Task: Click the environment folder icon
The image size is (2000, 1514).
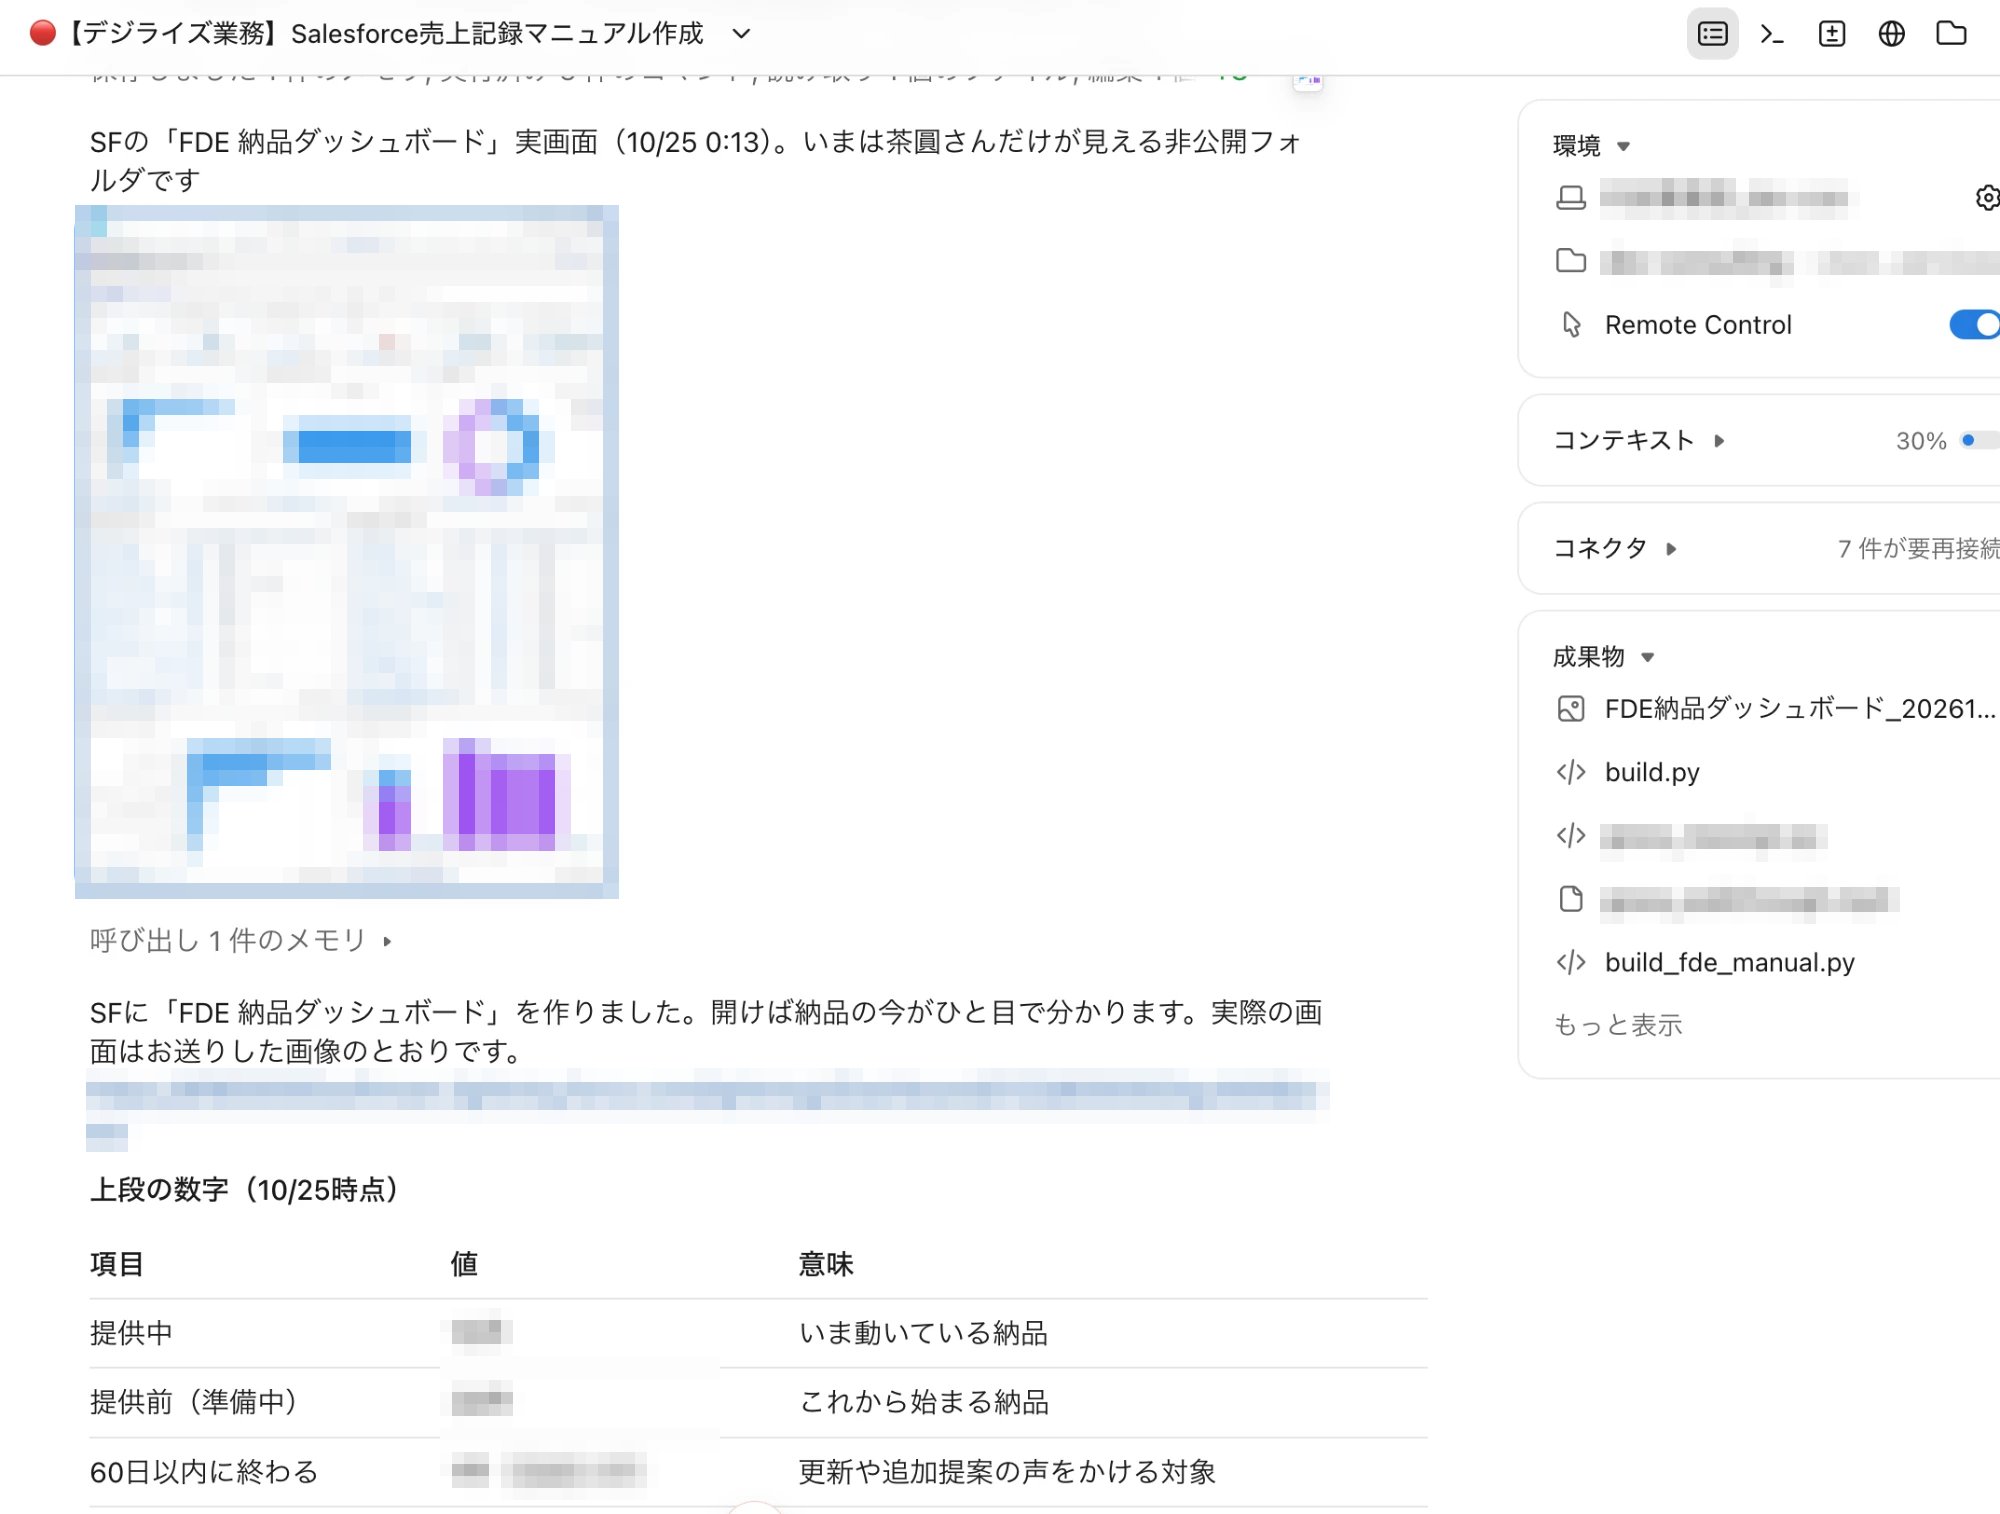Action: click(x=1571, y=261)
